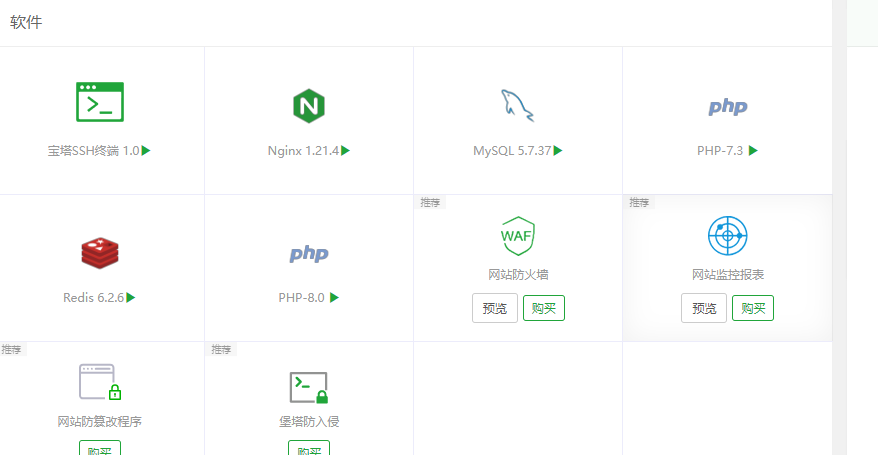Click the 网站防火墙 title text

[x=518, y=275]
